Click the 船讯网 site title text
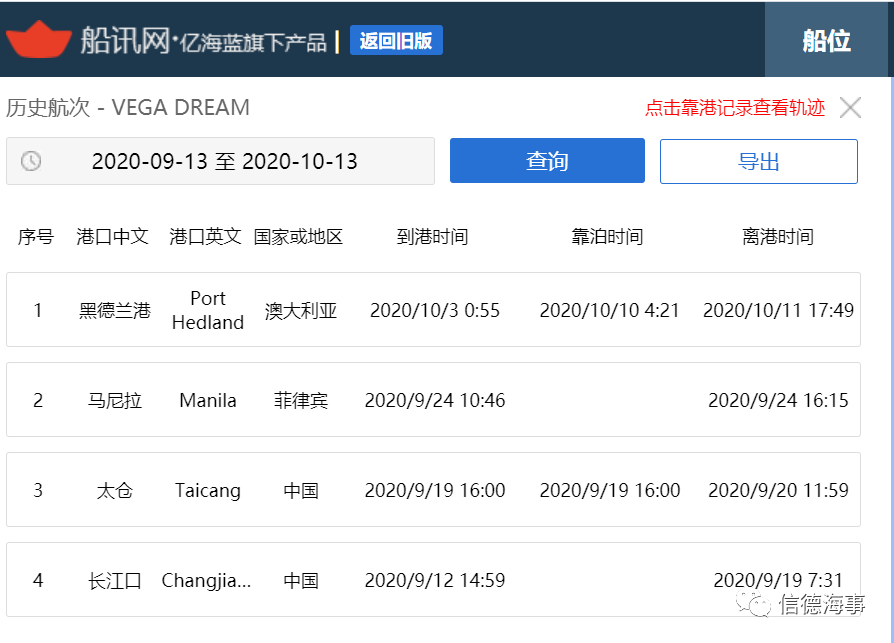 click(125, 40)
